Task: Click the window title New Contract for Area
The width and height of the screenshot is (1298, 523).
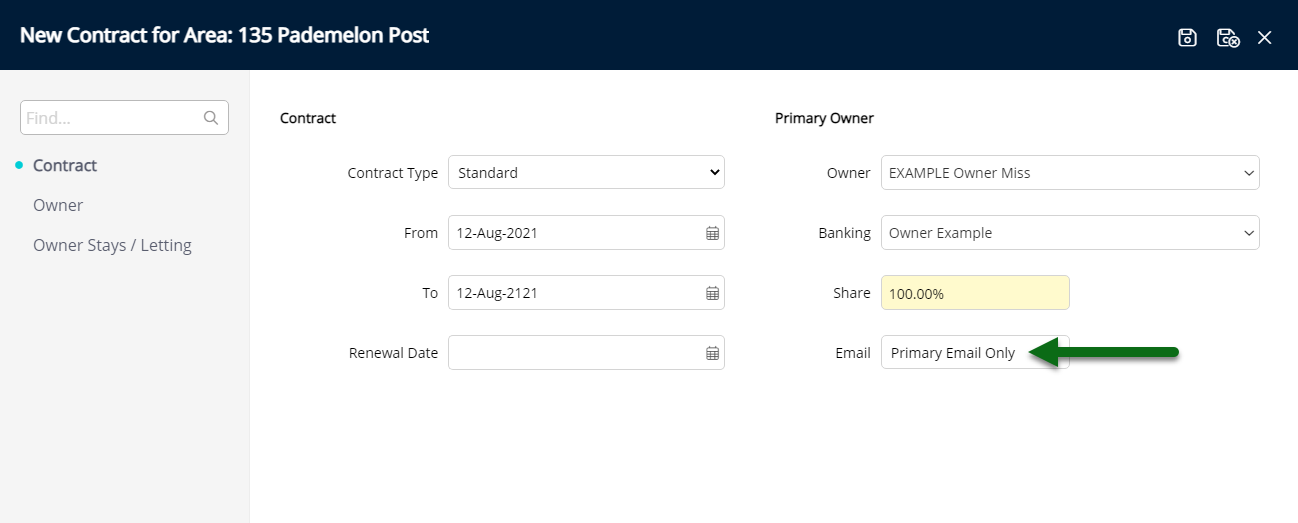Action: (x=225, y=36)
